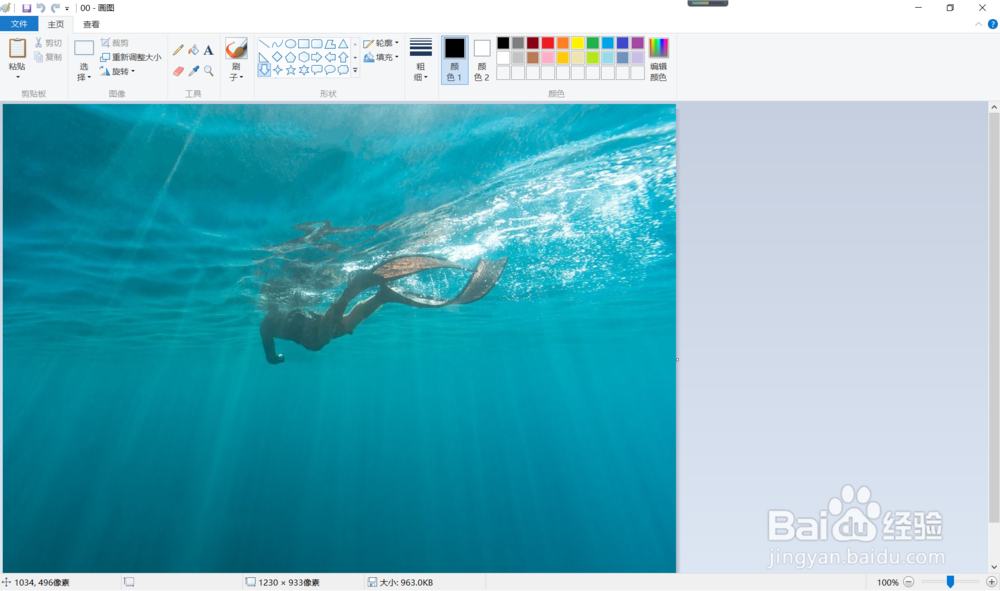
Task: Pick the purple color swatch
Action: [638, 43]
